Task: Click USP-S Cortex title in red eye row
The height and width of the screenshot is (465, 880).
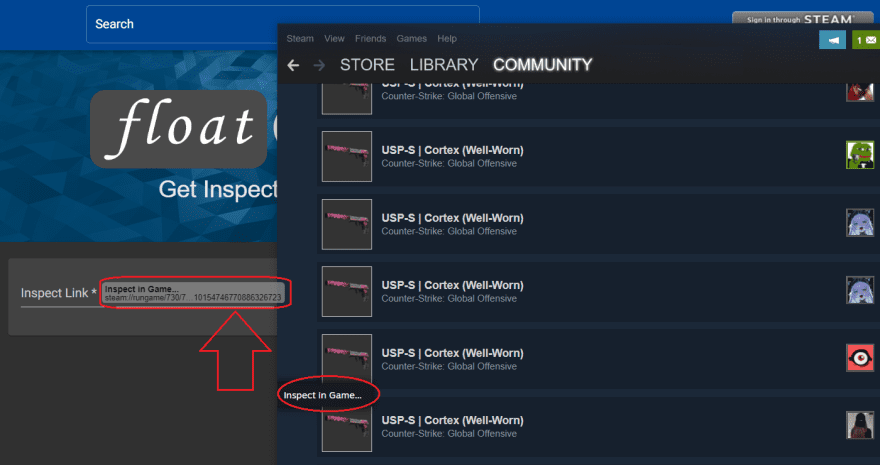Action: 452,353
